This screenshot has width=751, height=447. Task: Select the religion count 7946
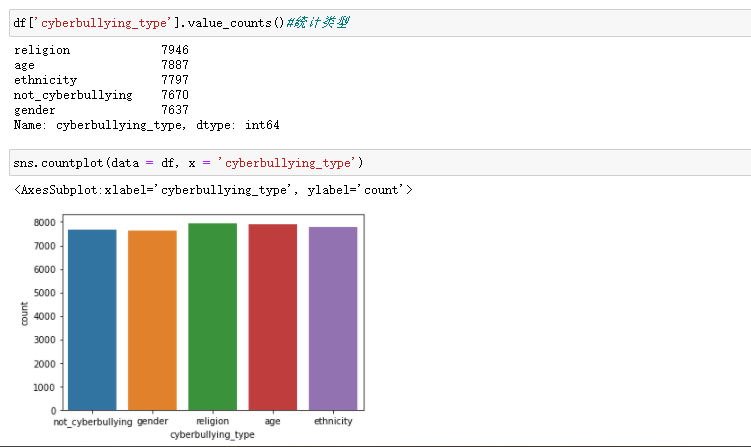click(175, 50)
